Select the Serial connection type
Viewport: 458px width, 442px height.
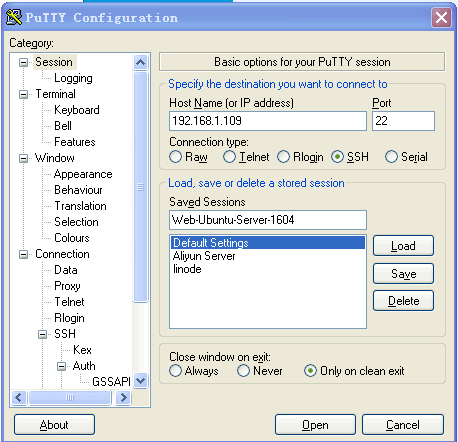tap(391, 157)
